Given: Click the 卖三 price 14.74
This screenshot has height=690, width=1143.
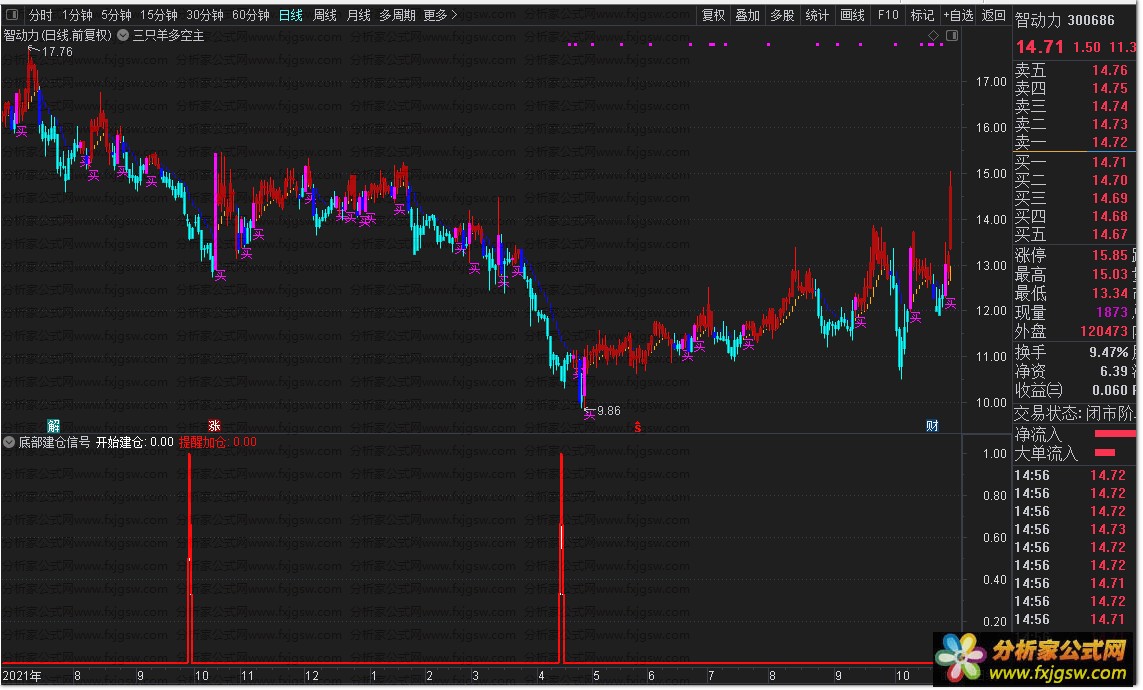Looking at the screenshot, I should pos(1109,106).
